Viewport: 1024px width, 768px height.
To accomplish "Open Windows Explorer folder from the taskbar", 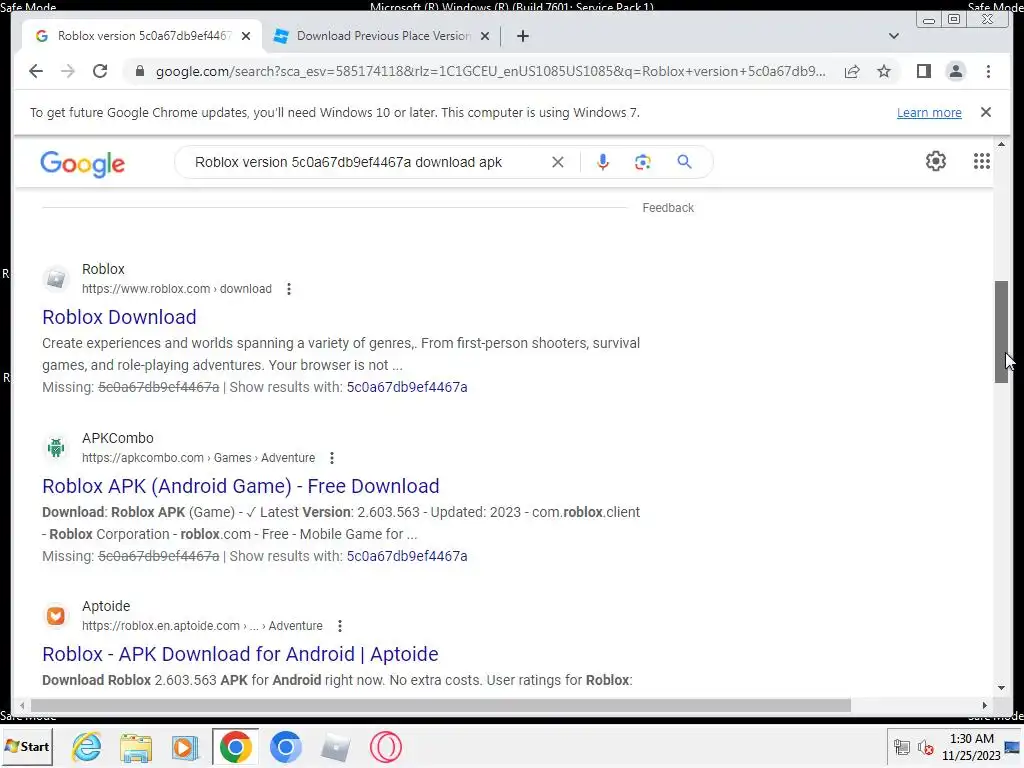I will 136,747.
